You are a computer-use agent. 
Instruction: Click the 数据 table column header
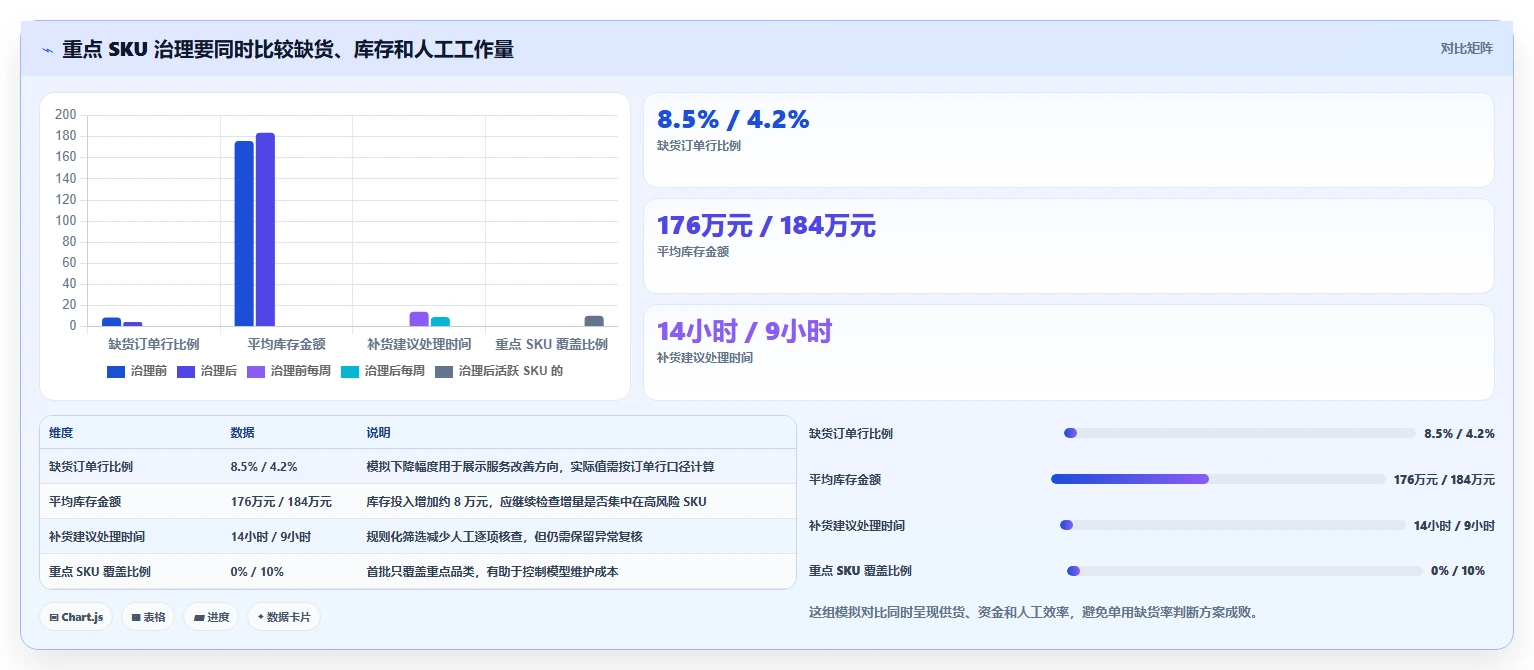pyautogui.click(x=243, y=433)
